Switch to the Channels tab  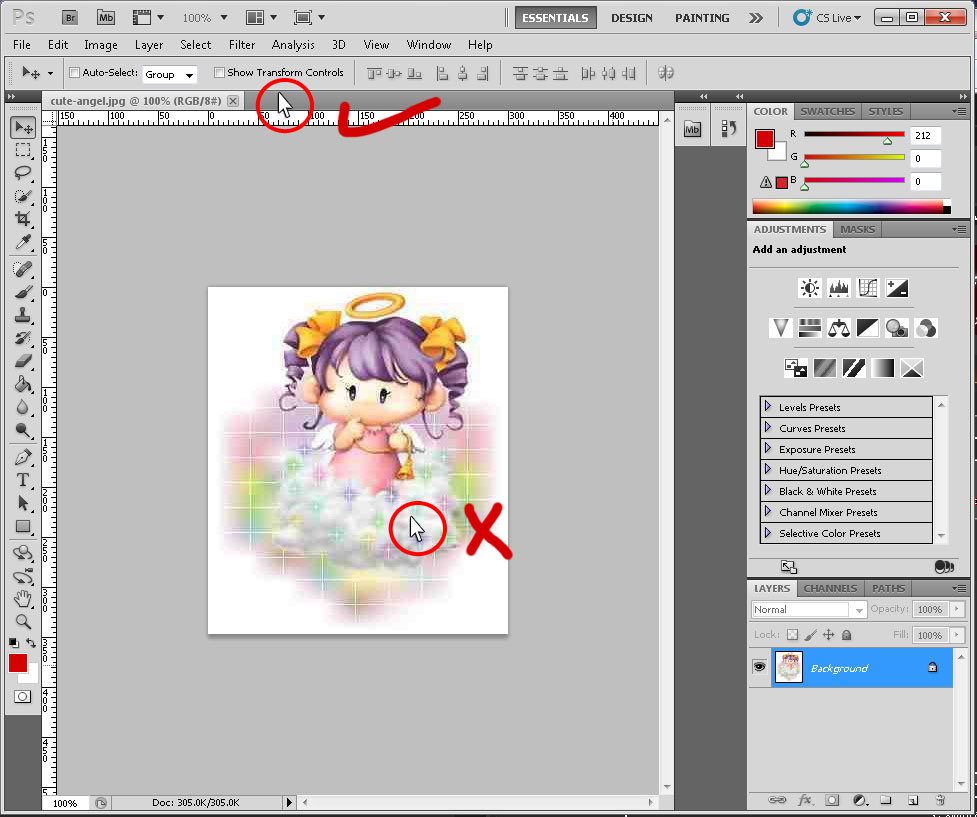(x=830, y=588)
